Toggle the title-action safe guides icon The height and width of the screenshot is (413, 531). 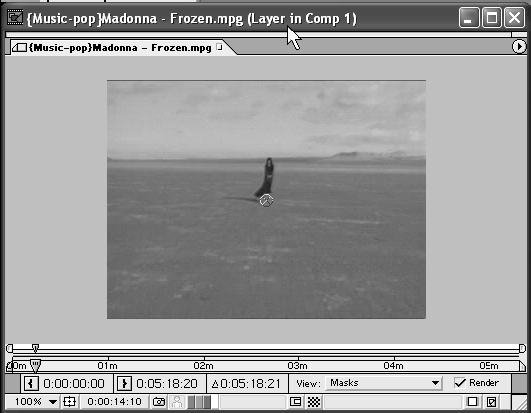tap(69, 402)
